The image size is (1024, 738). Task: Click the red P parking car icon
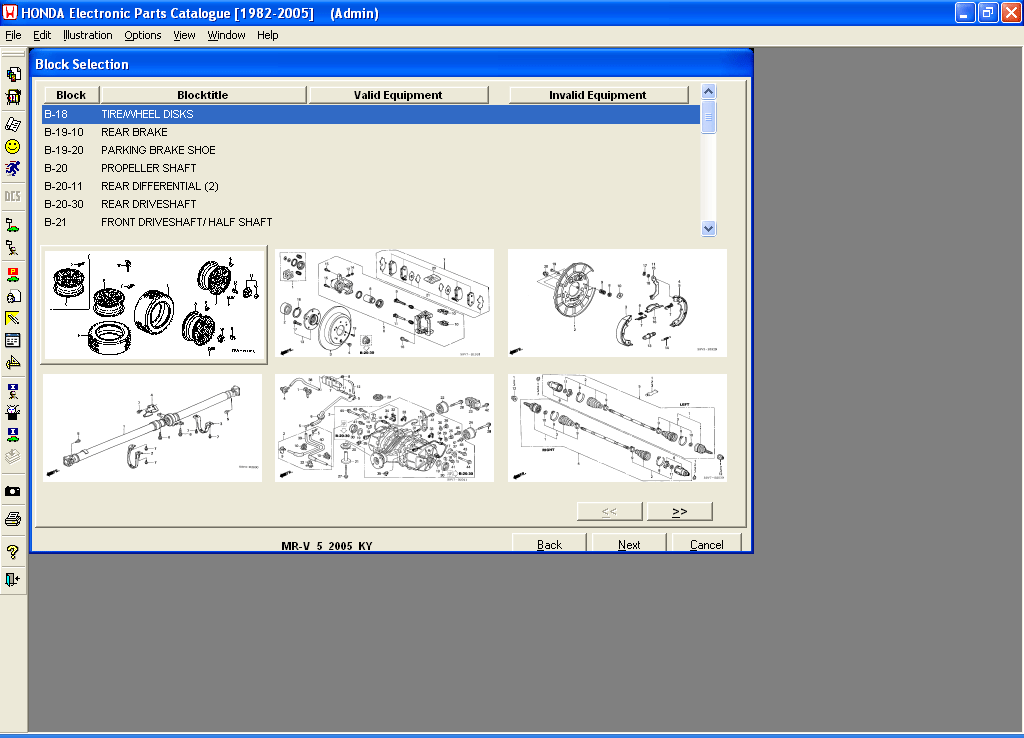[12, 274]
